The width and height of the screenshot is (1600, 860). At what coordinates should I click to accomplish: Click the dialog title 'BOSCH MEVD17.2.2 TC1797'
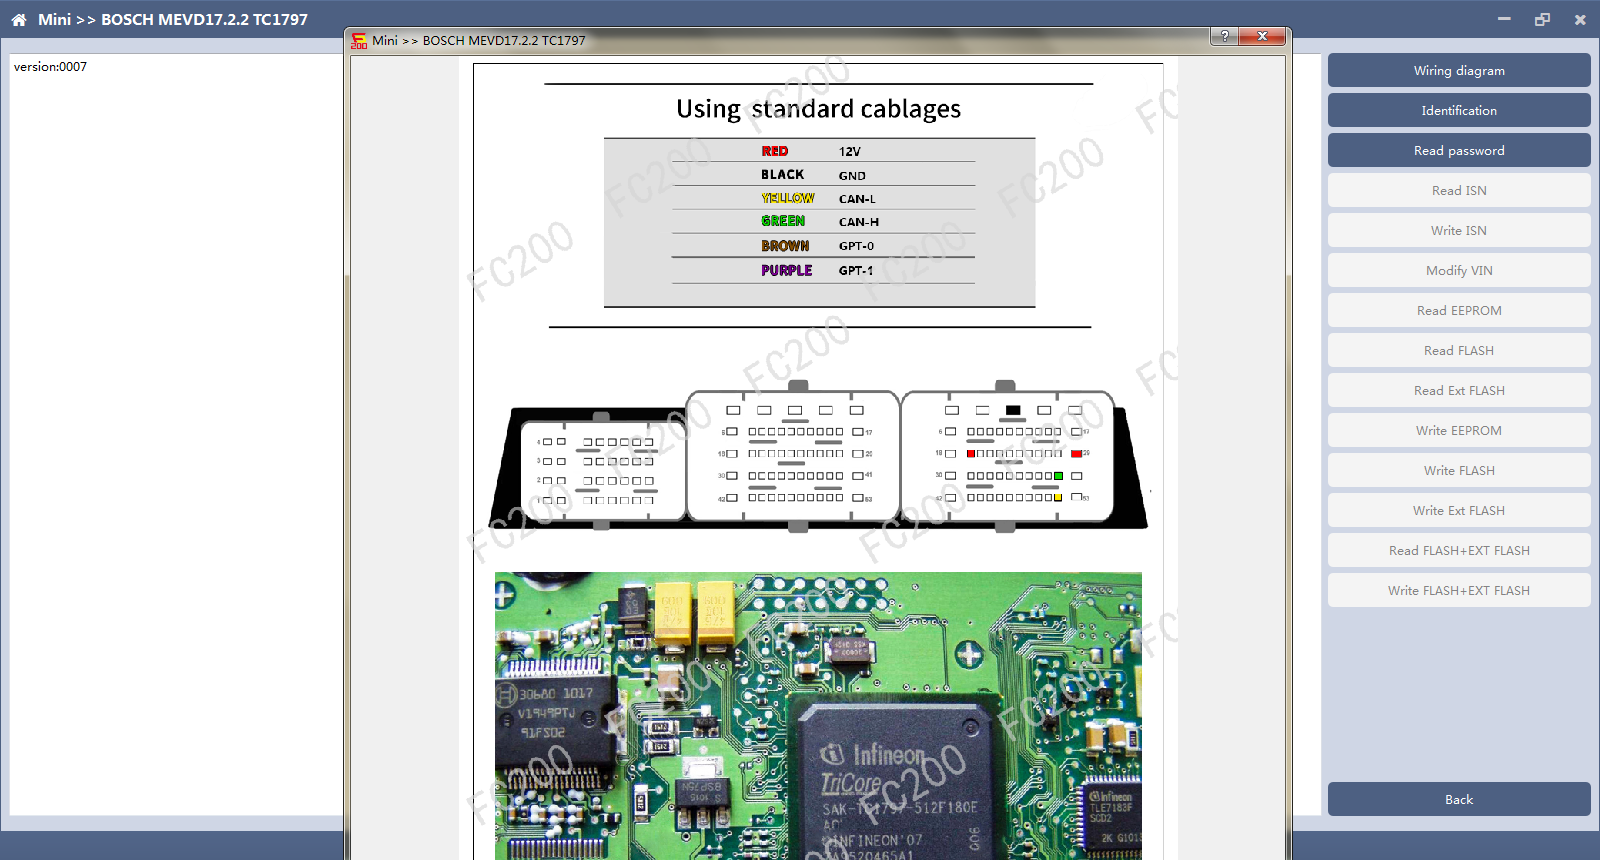(504, 41)
